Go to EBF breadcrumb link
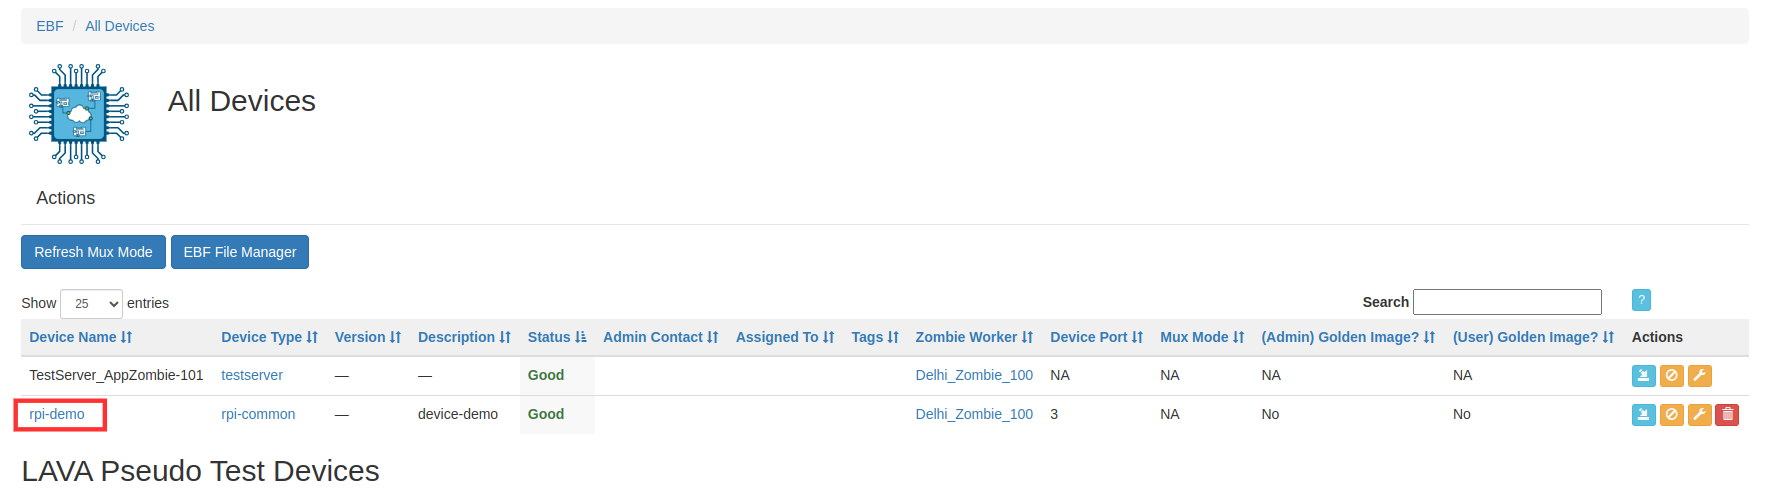 tap(50, 26)
